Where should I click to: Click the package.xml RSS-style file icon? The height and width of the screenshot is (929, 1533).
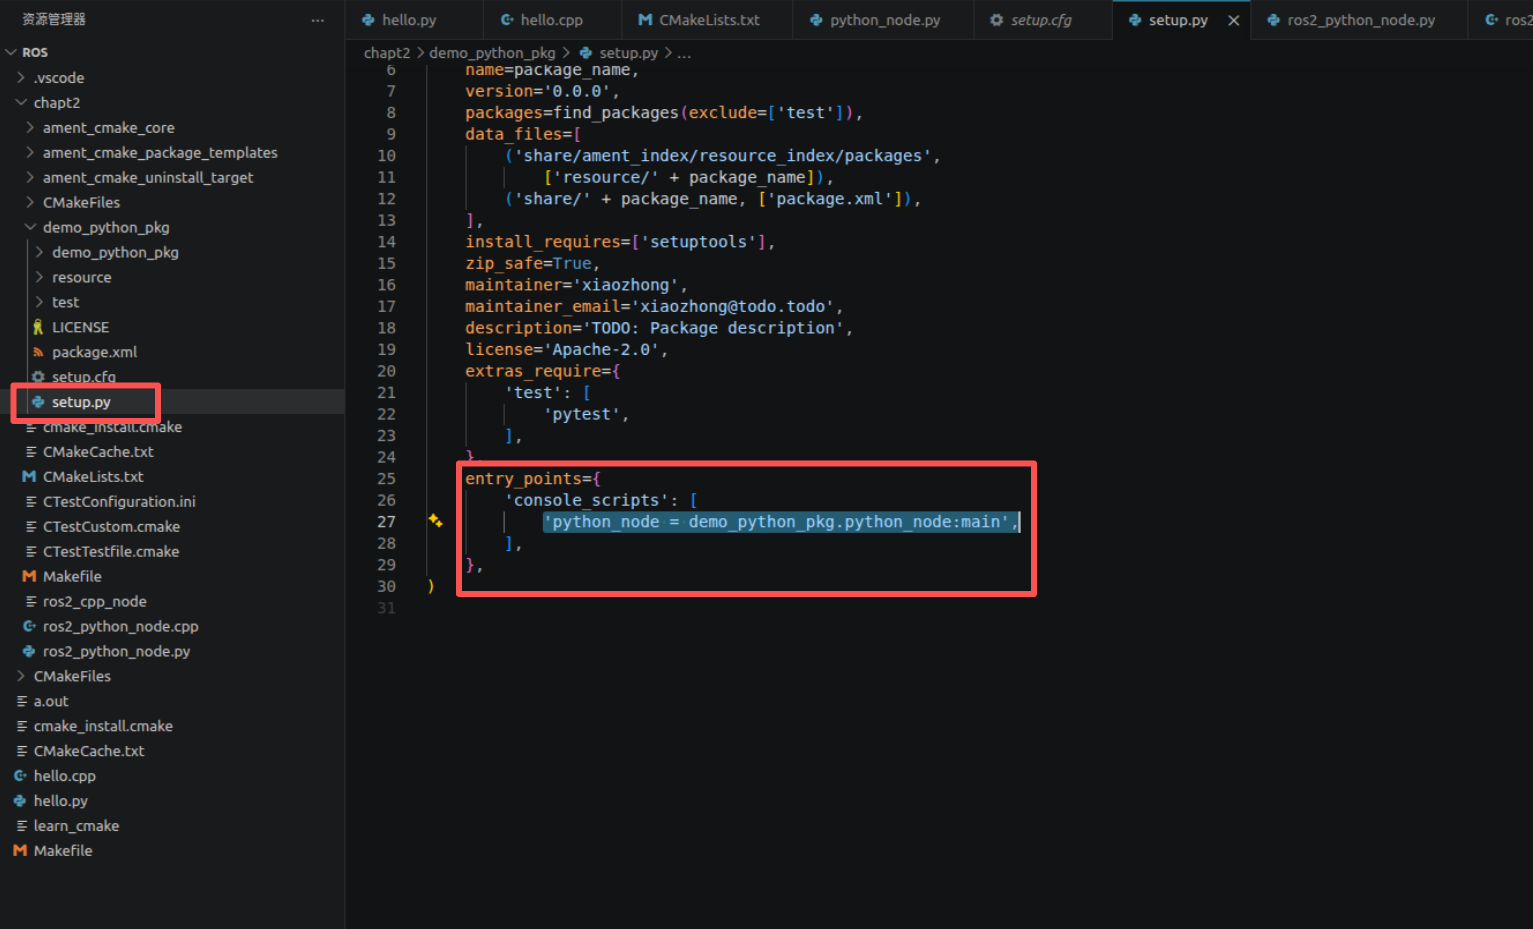[38, 352]
